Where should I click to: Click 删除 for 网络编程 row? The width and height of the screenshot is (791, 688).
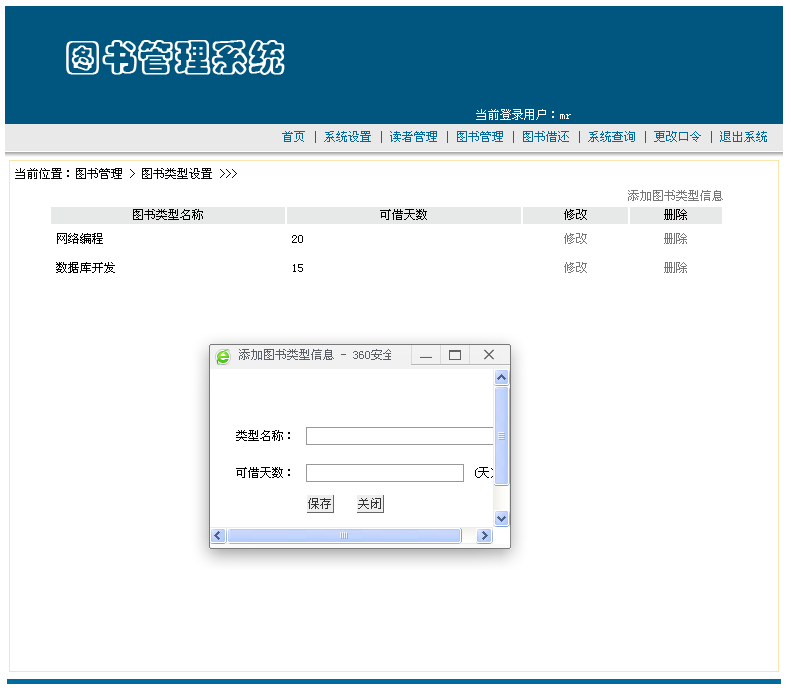[675, 239]
